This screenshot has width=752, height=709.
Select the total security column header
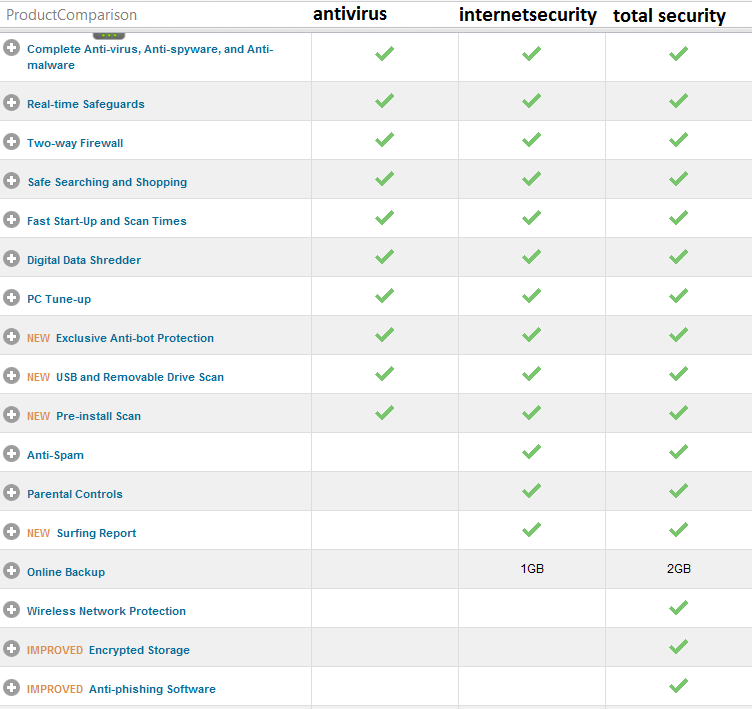pyautogui.click(x=669, y=15)
